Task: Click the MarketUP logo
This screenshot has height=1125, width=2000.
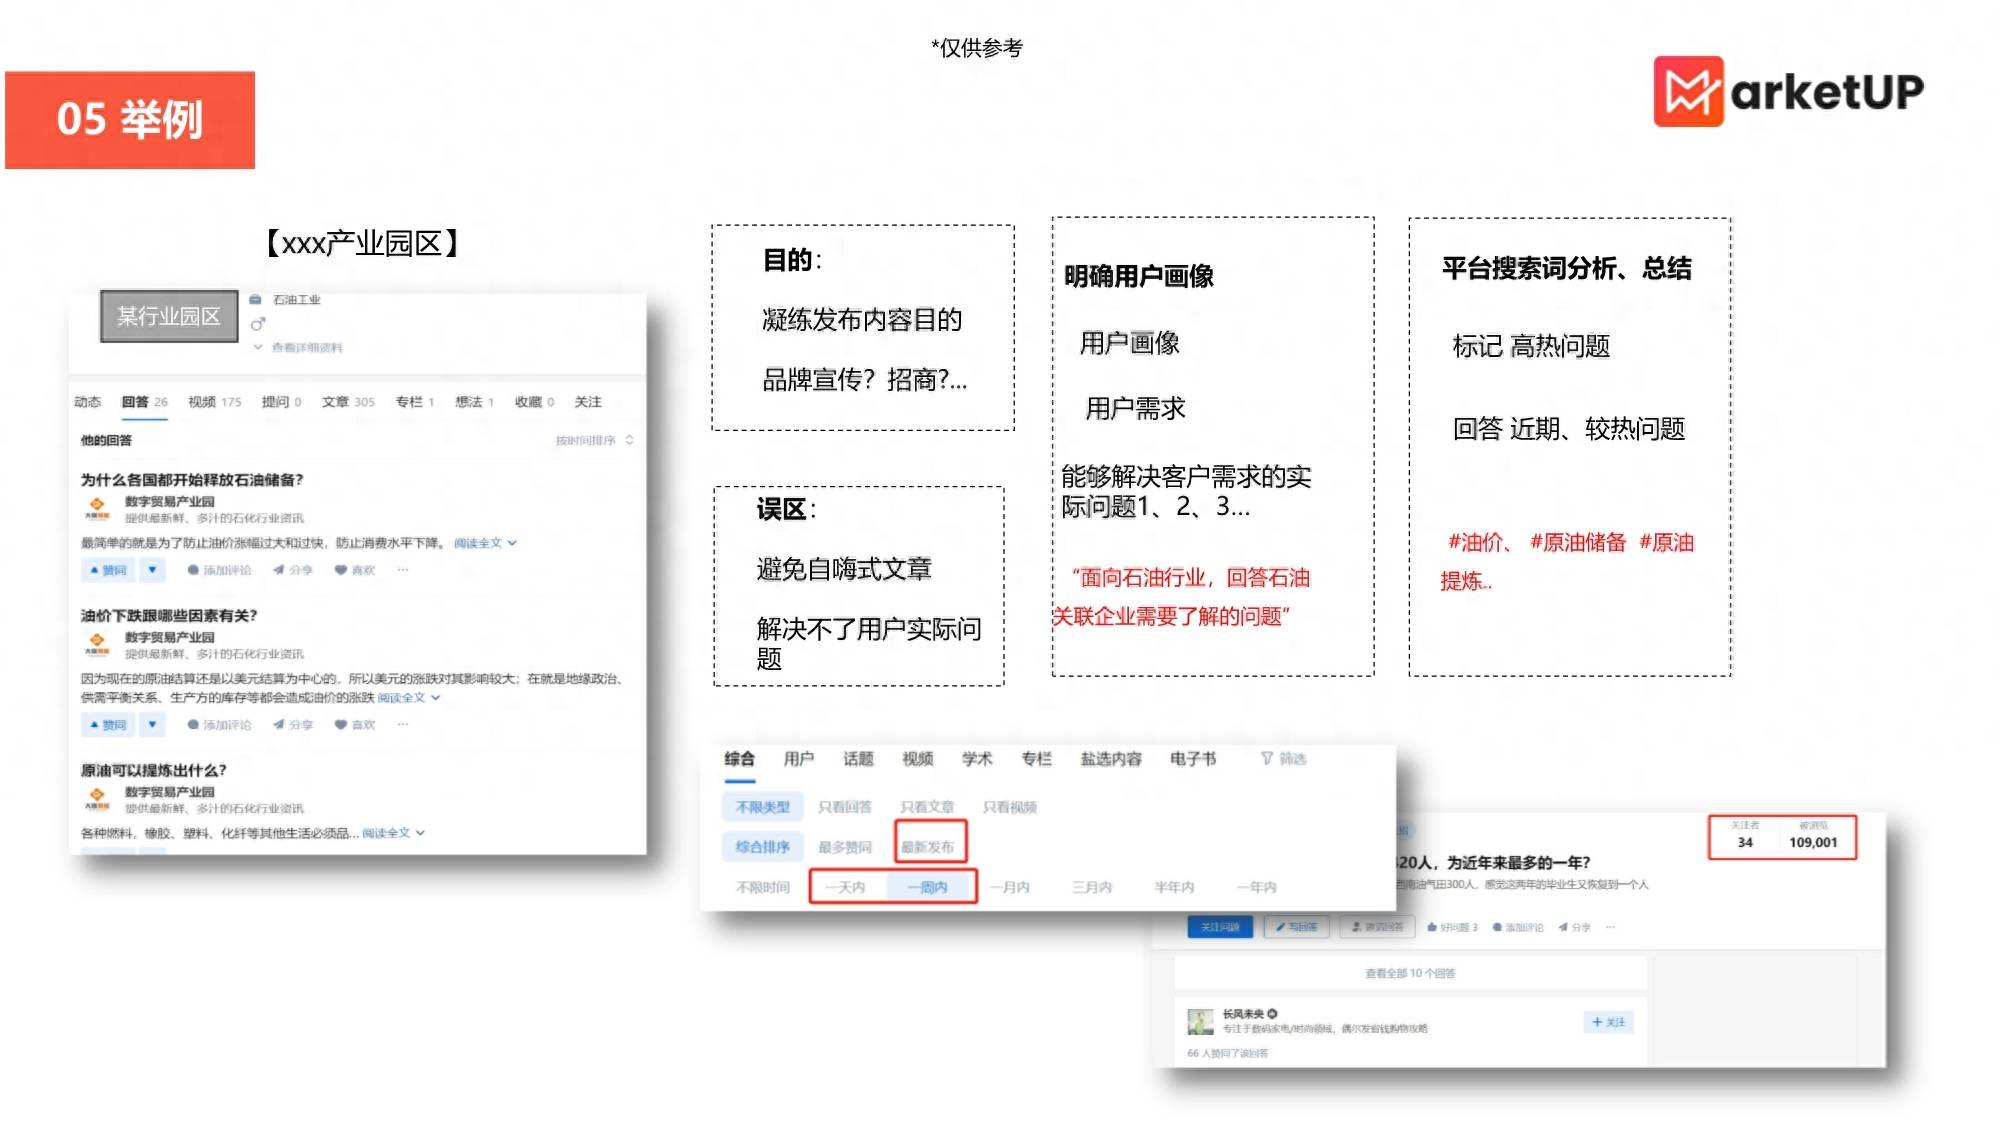Action: 1788,91
